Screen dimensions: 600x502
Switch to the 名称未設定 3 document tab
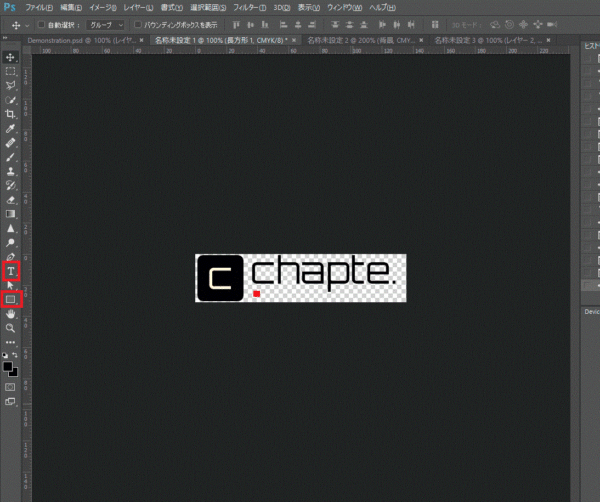[x=488, y=40]
